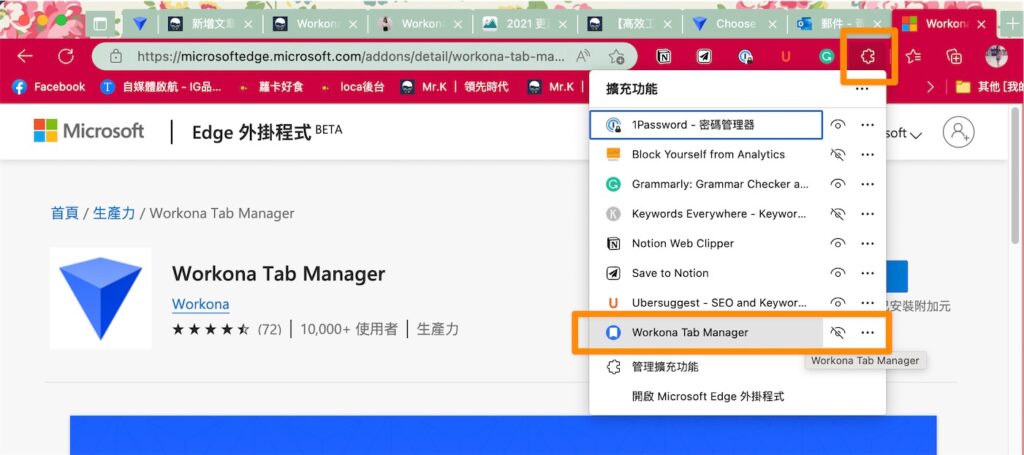The height and width of the screenshot is (455, 1024).
Task: Open the 其他 bookmarks folder
Action: 988,87
